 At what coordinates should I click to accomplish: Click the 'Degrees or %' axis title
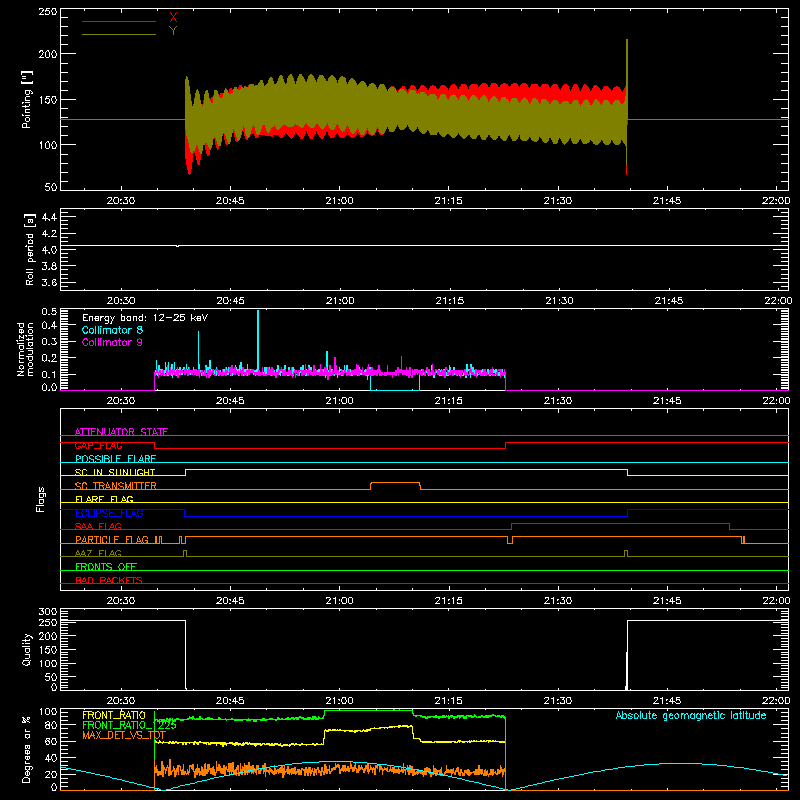[27, 749]
